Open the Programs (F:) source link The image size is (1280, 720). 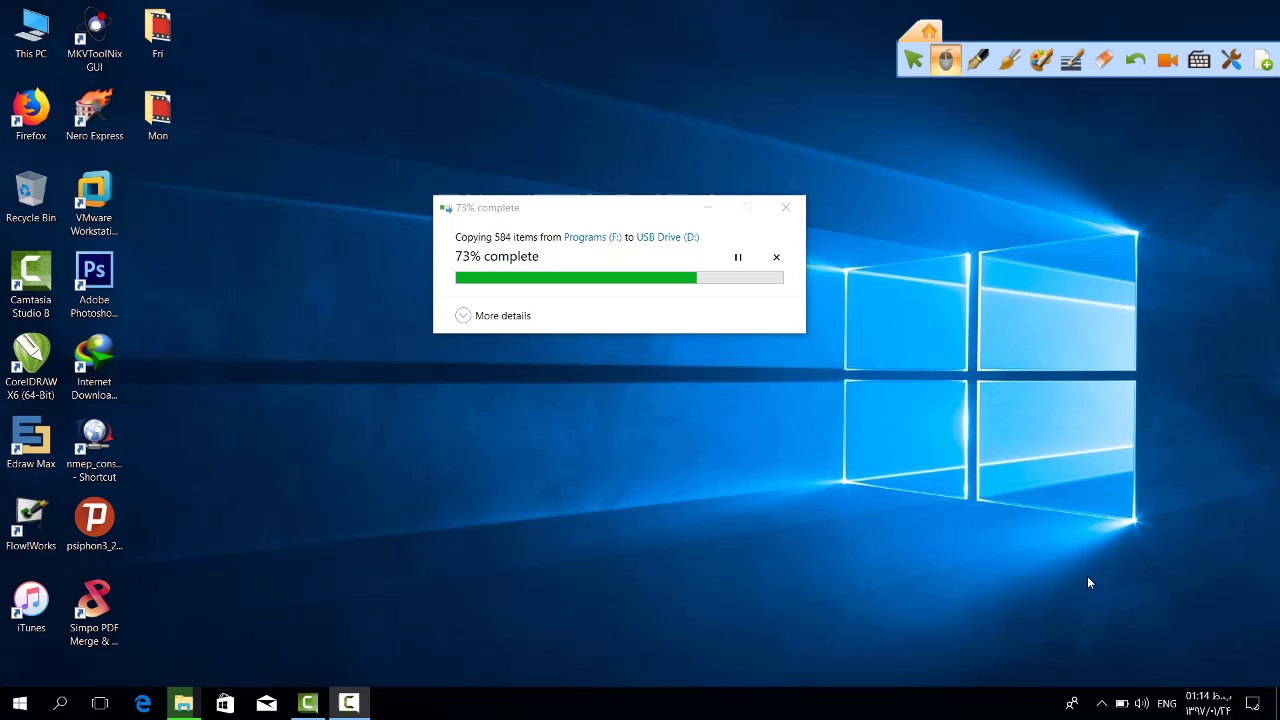[592, 237]
